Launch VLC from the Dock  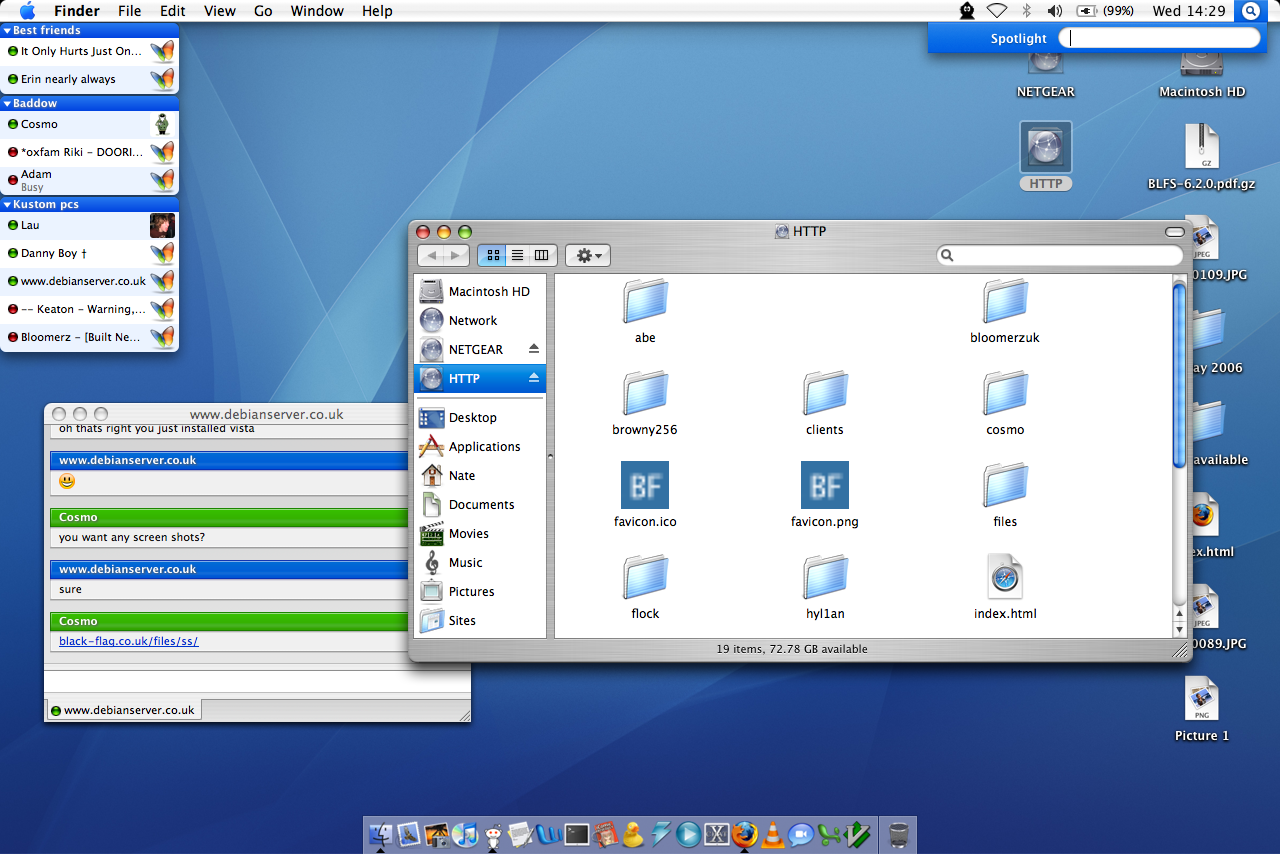coord(772,833)
